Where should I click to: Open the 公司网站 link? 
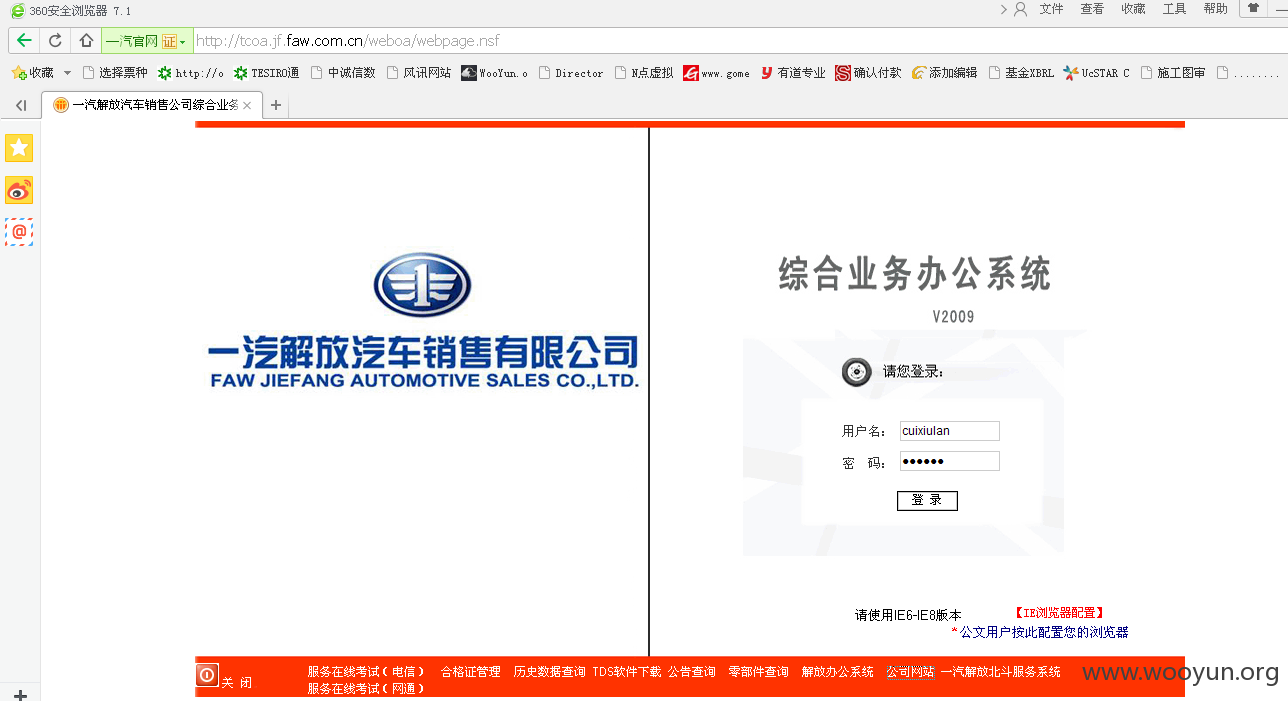click(x=910, y=672)
